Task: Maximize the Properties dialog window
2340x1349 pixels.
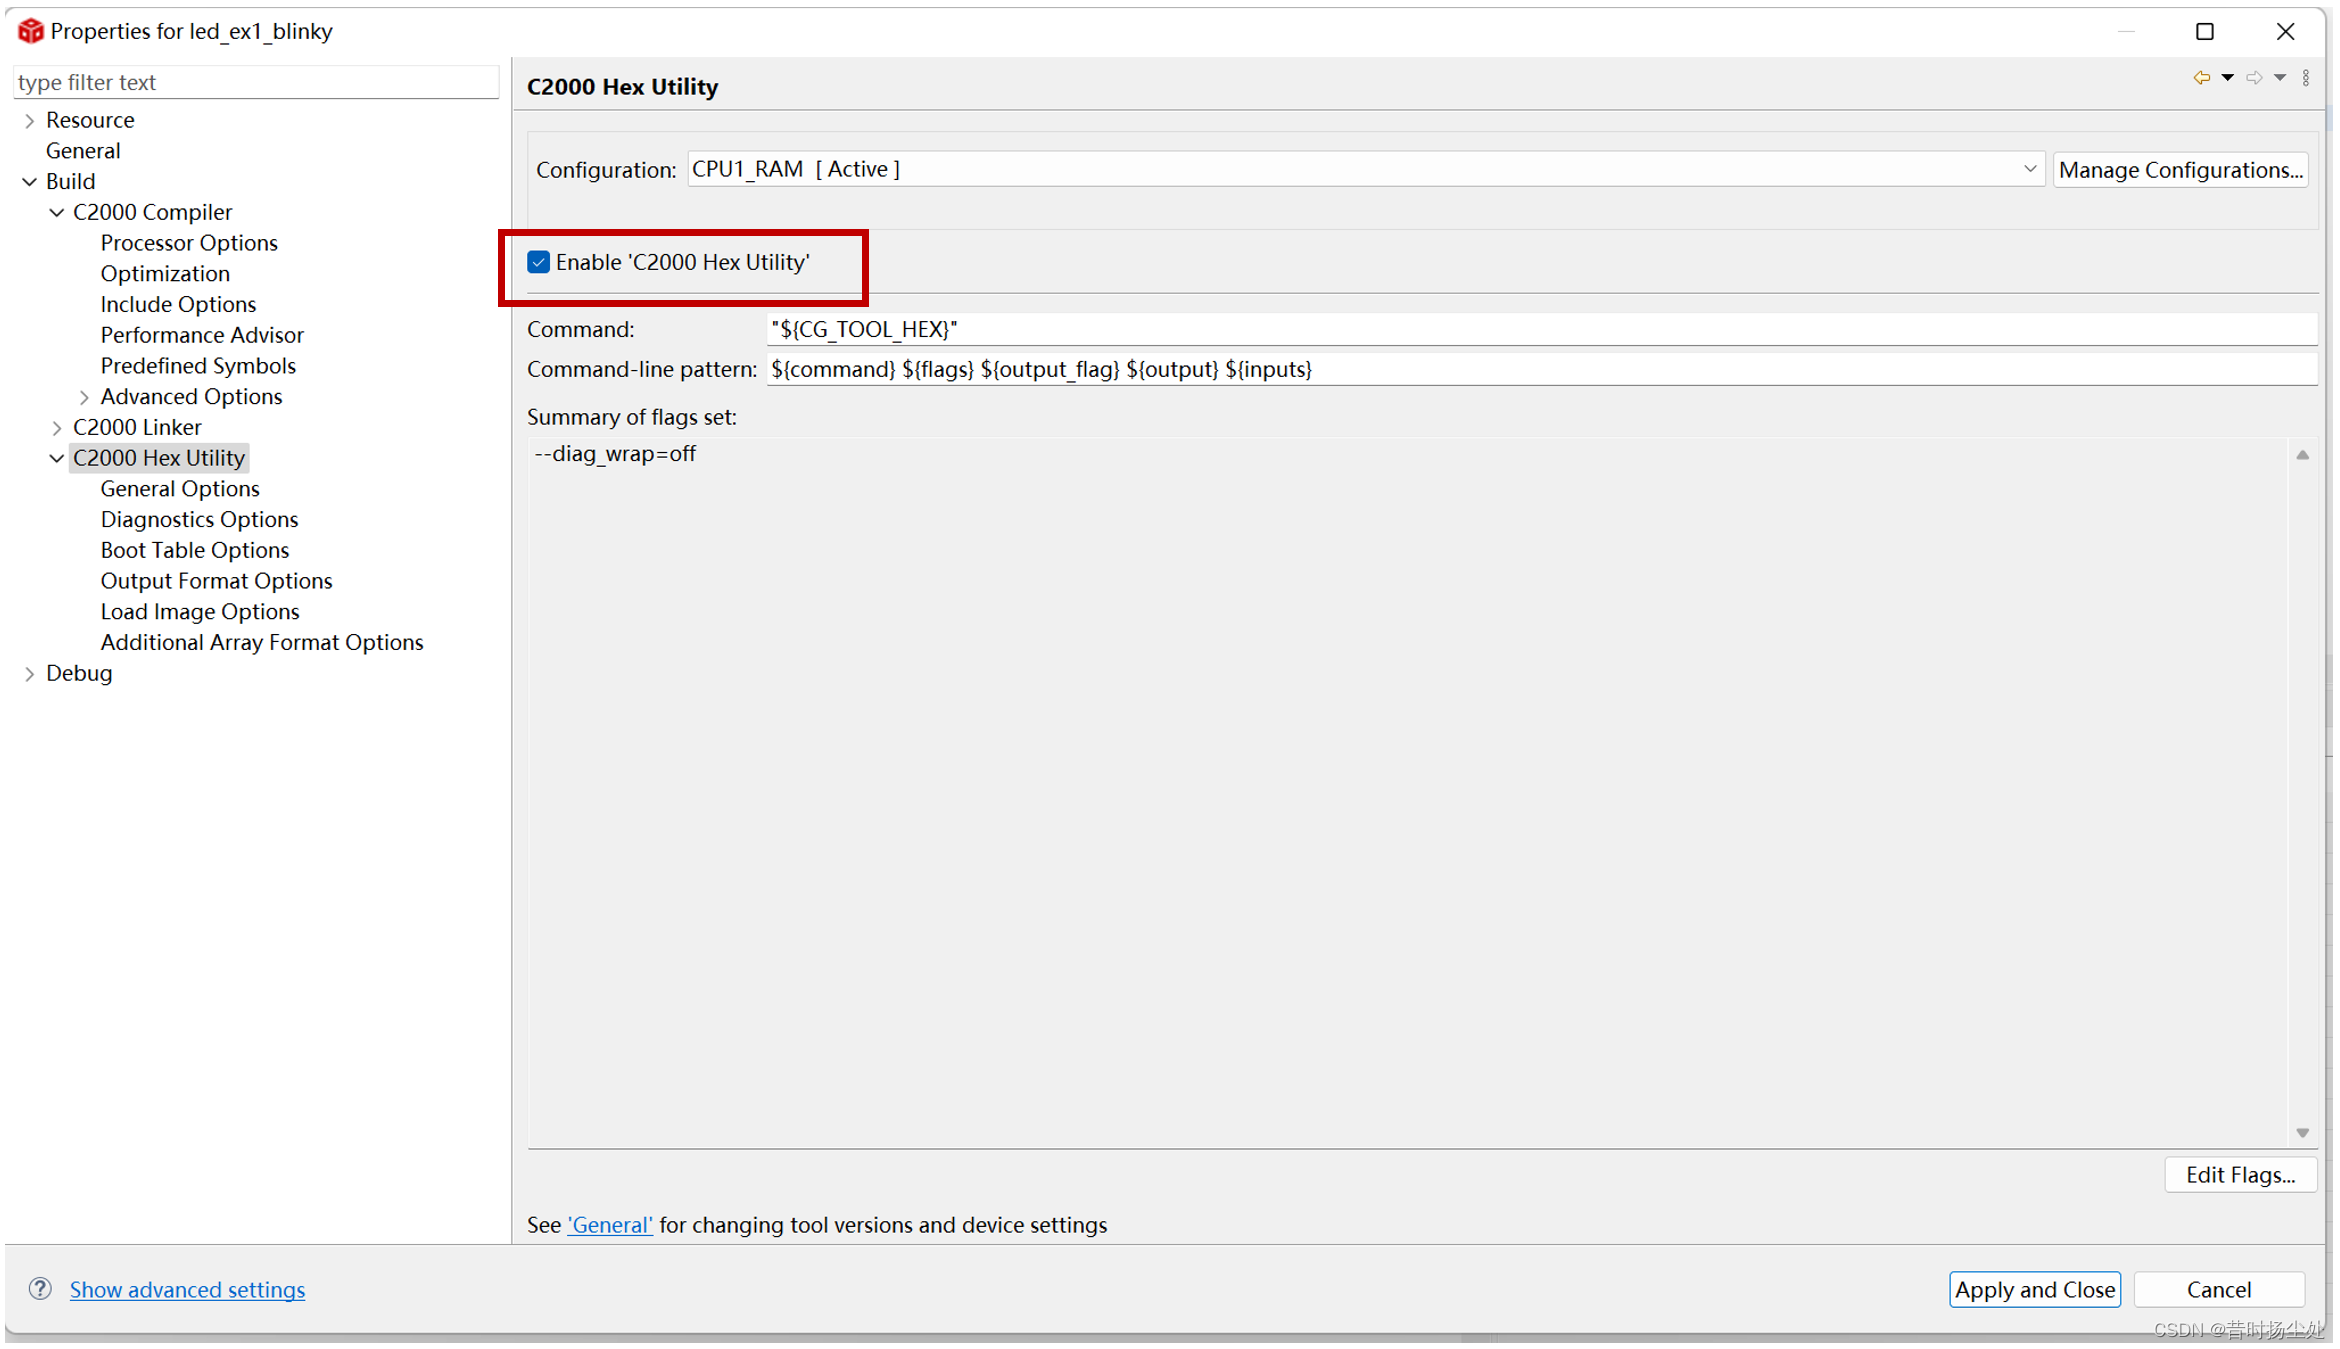Action: [2204, 31]
